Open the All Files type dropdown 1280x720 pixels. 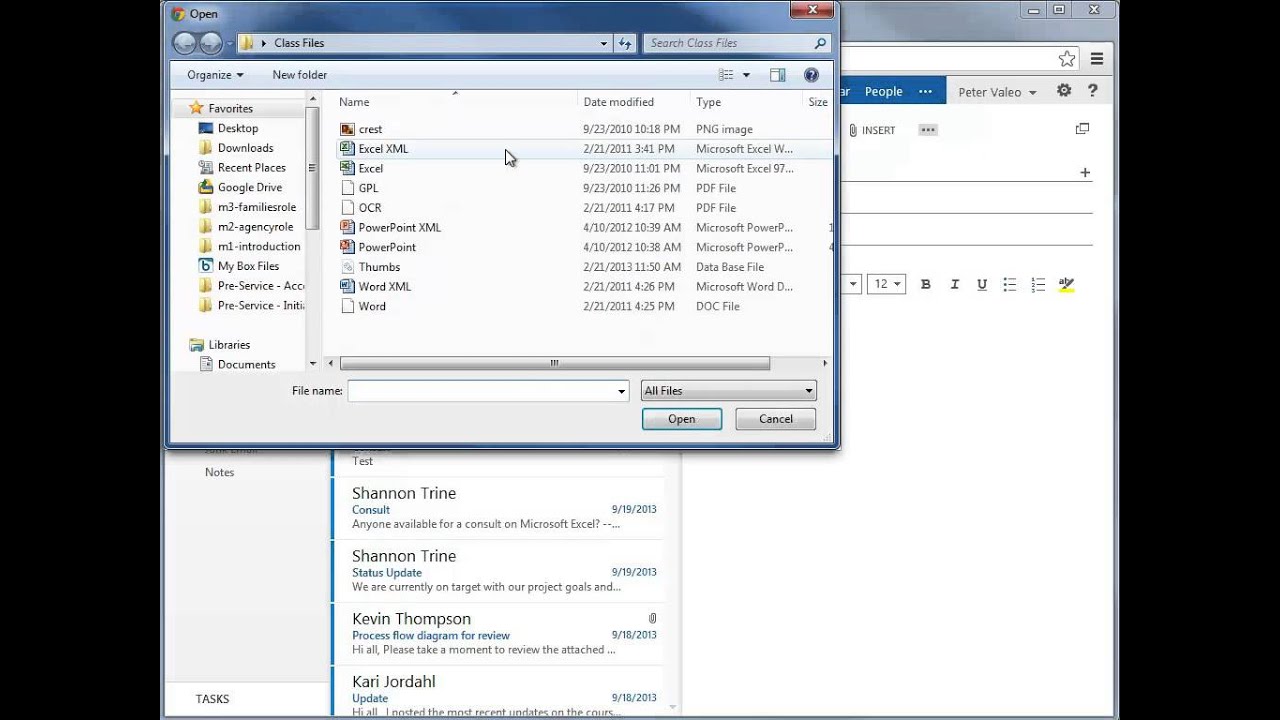[x=729, y=391]
